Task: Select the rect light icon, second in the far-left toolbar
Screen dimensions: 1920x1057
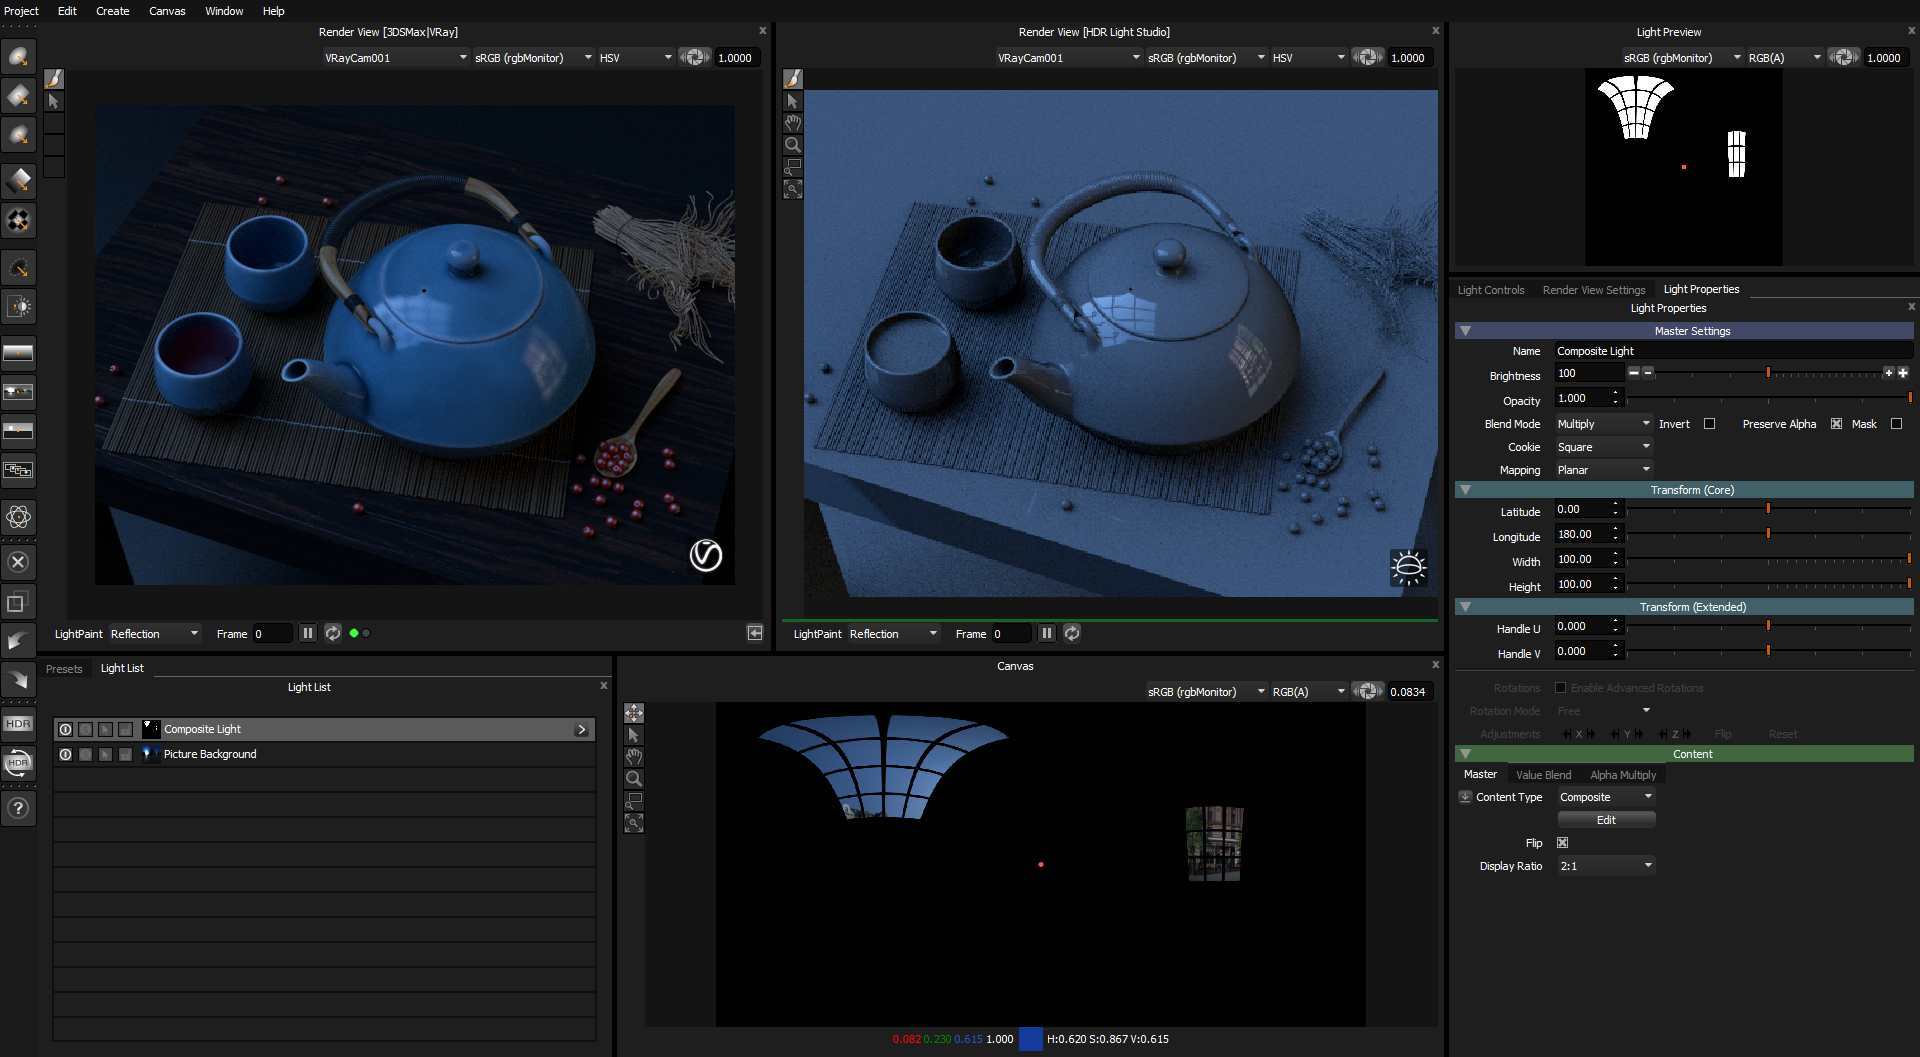Action: pyautogui.click(x=18, y=96)
